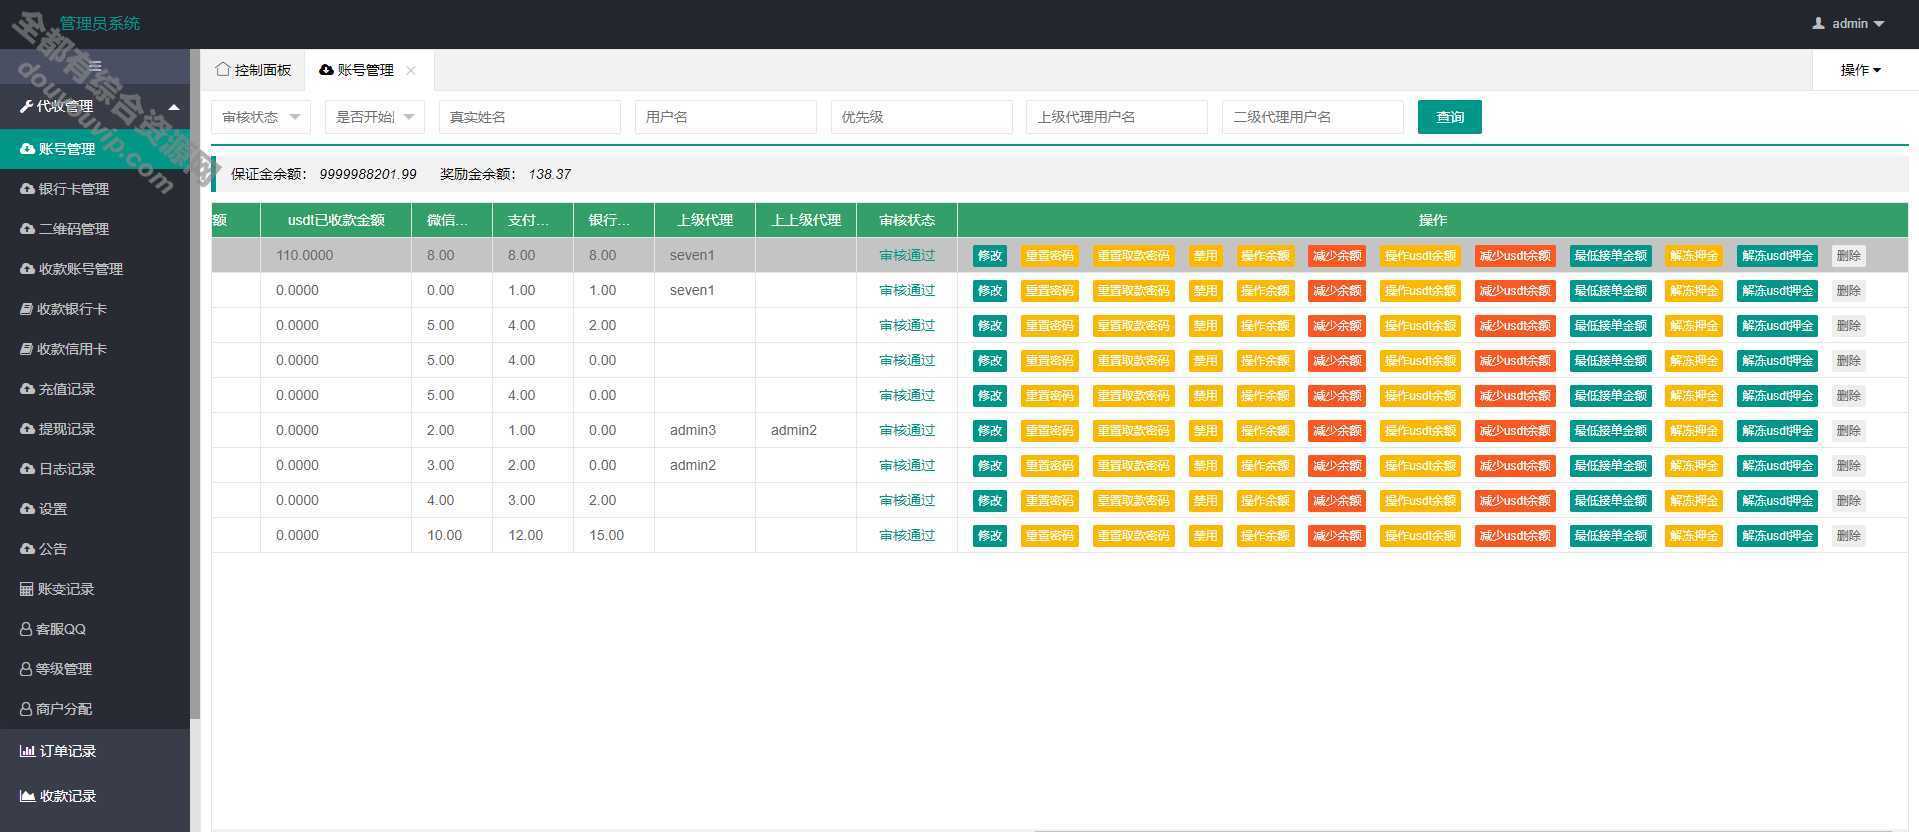Close the 账号管理 tab with its X
The image size is (1919, 832).
(411, 70)
